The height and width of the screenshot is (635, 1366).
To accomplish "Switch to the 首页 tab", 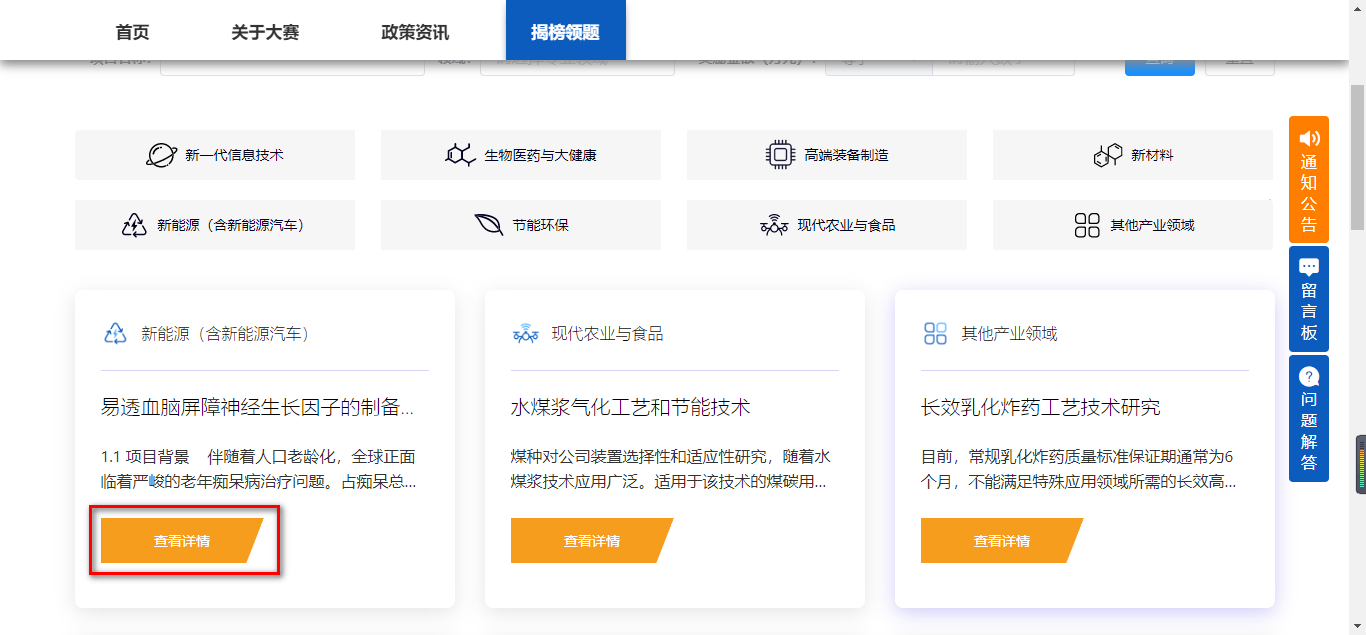I will (131, 30).
